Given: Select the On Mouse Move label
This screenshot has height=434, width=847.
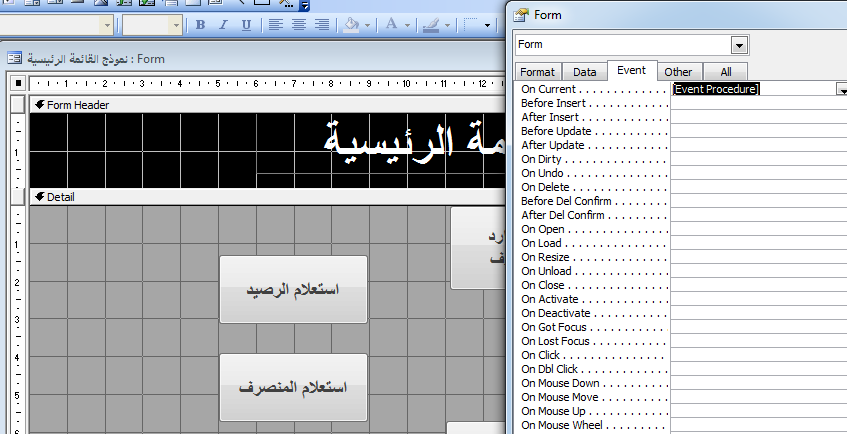Looking at the screenshot, I should click(x=560, y=397).
